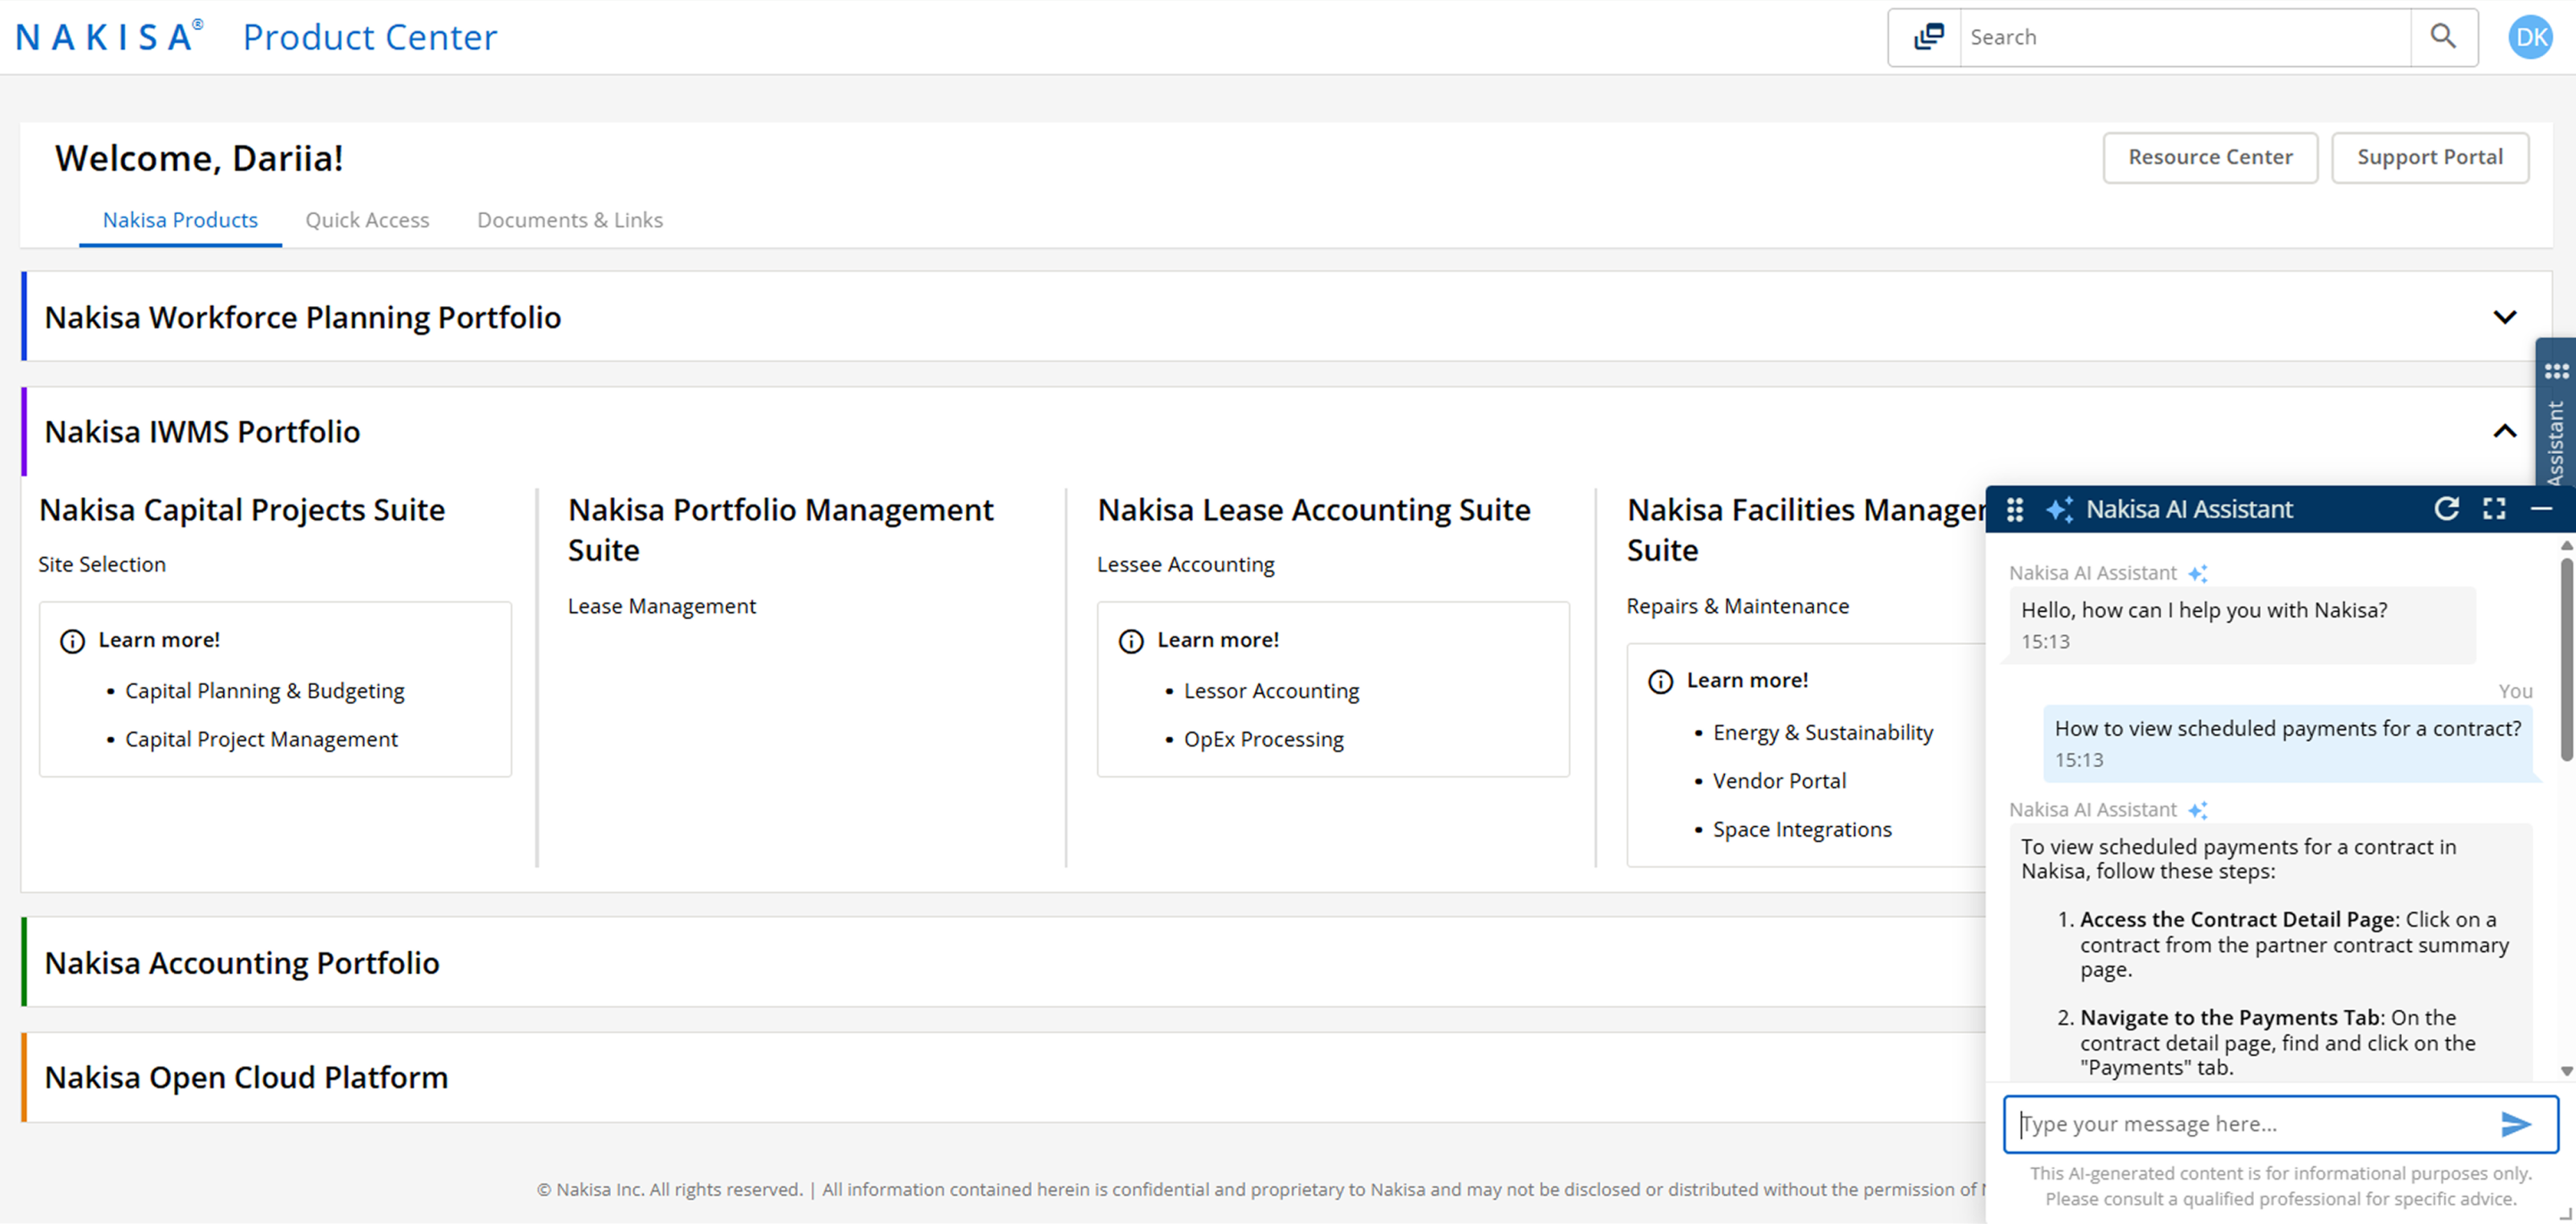Open the Documents & Links tab
The height and width of the screenshot is (1224, 2576).
pyautogui.click(x=569, y=220)
